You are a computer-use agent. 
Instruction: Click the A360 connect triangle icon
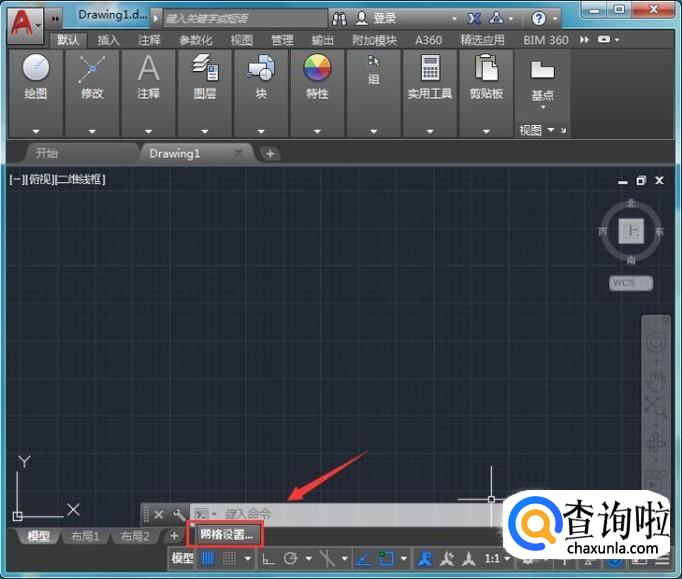(x=496, y=18)
